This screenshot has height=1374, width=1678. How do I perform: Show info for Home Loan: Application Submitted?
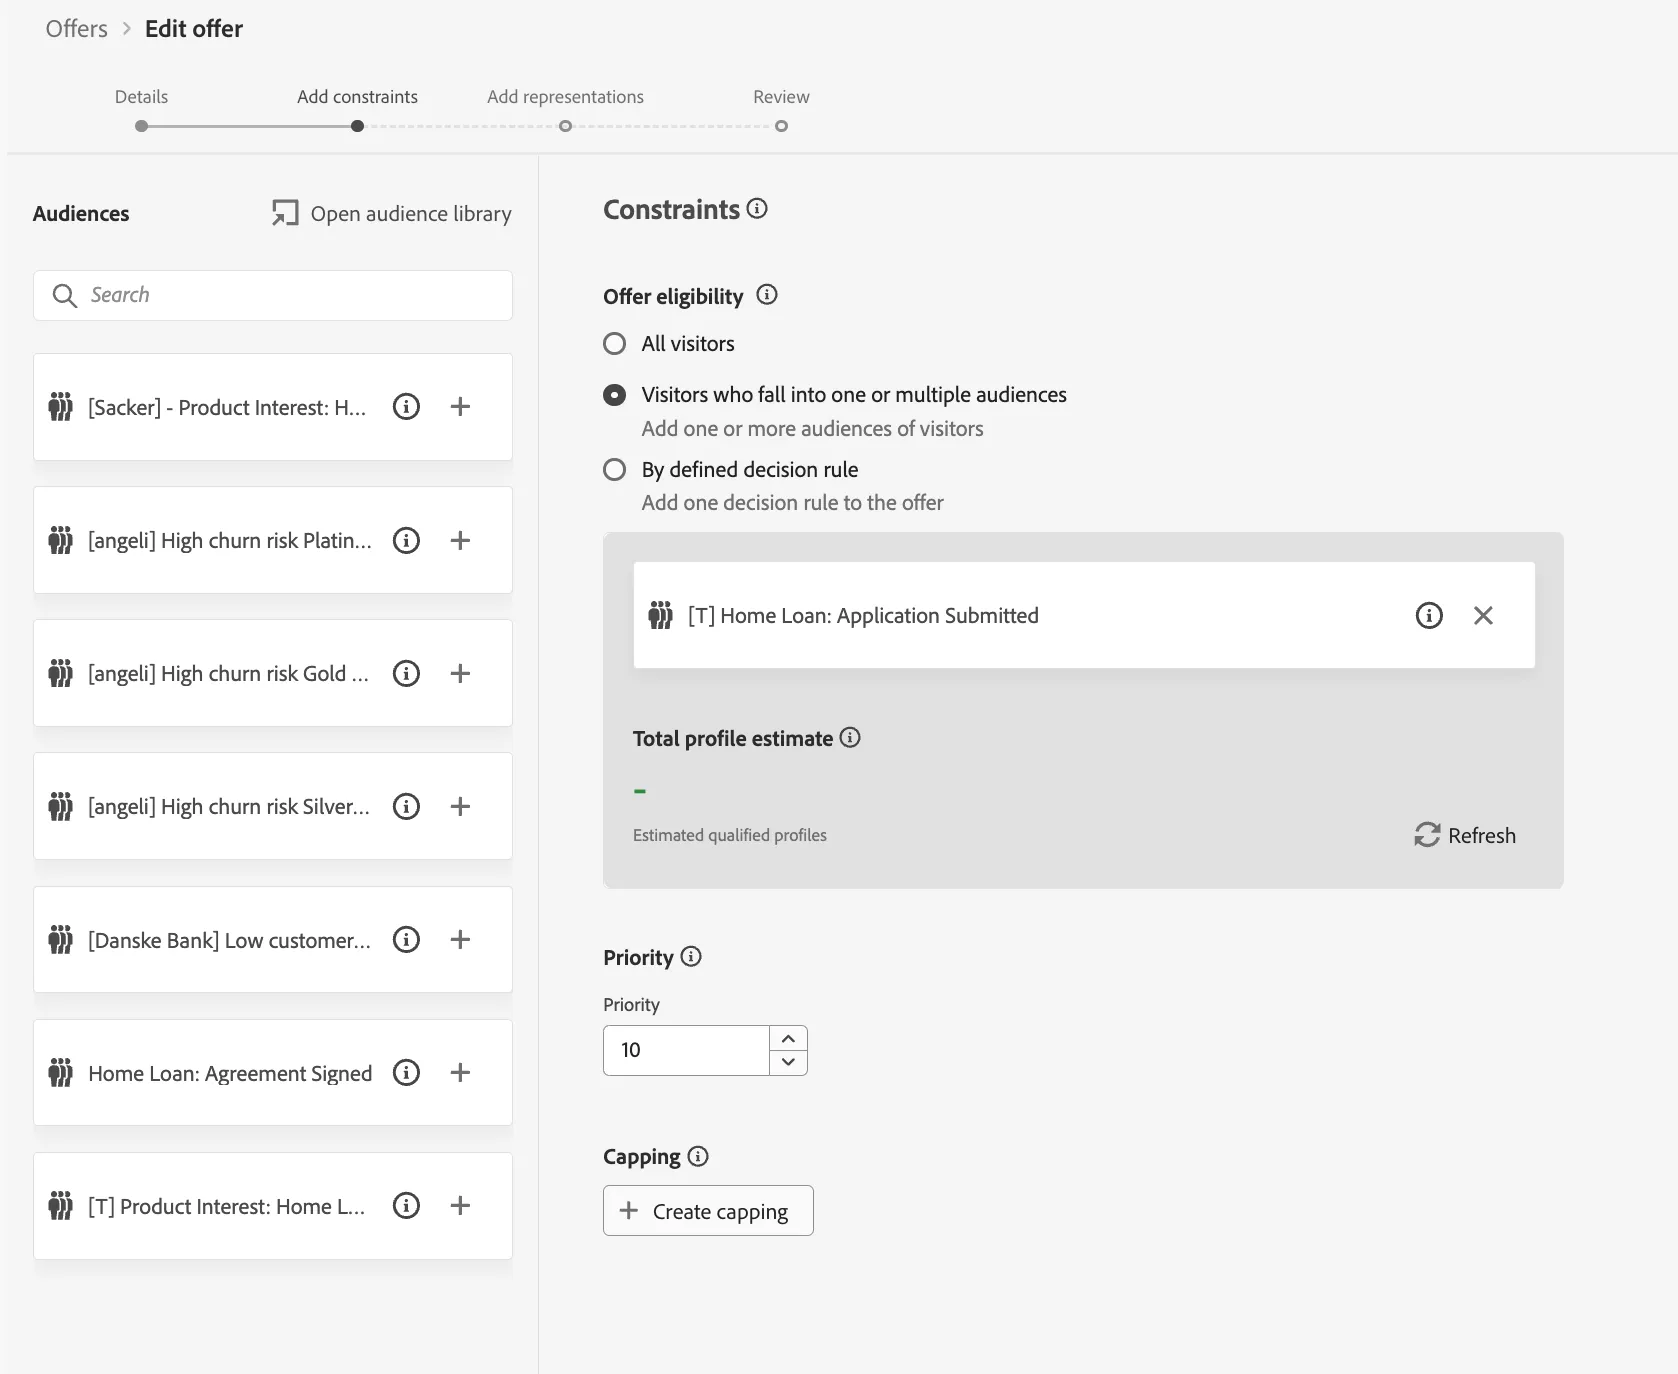[x=1429, y=615]
